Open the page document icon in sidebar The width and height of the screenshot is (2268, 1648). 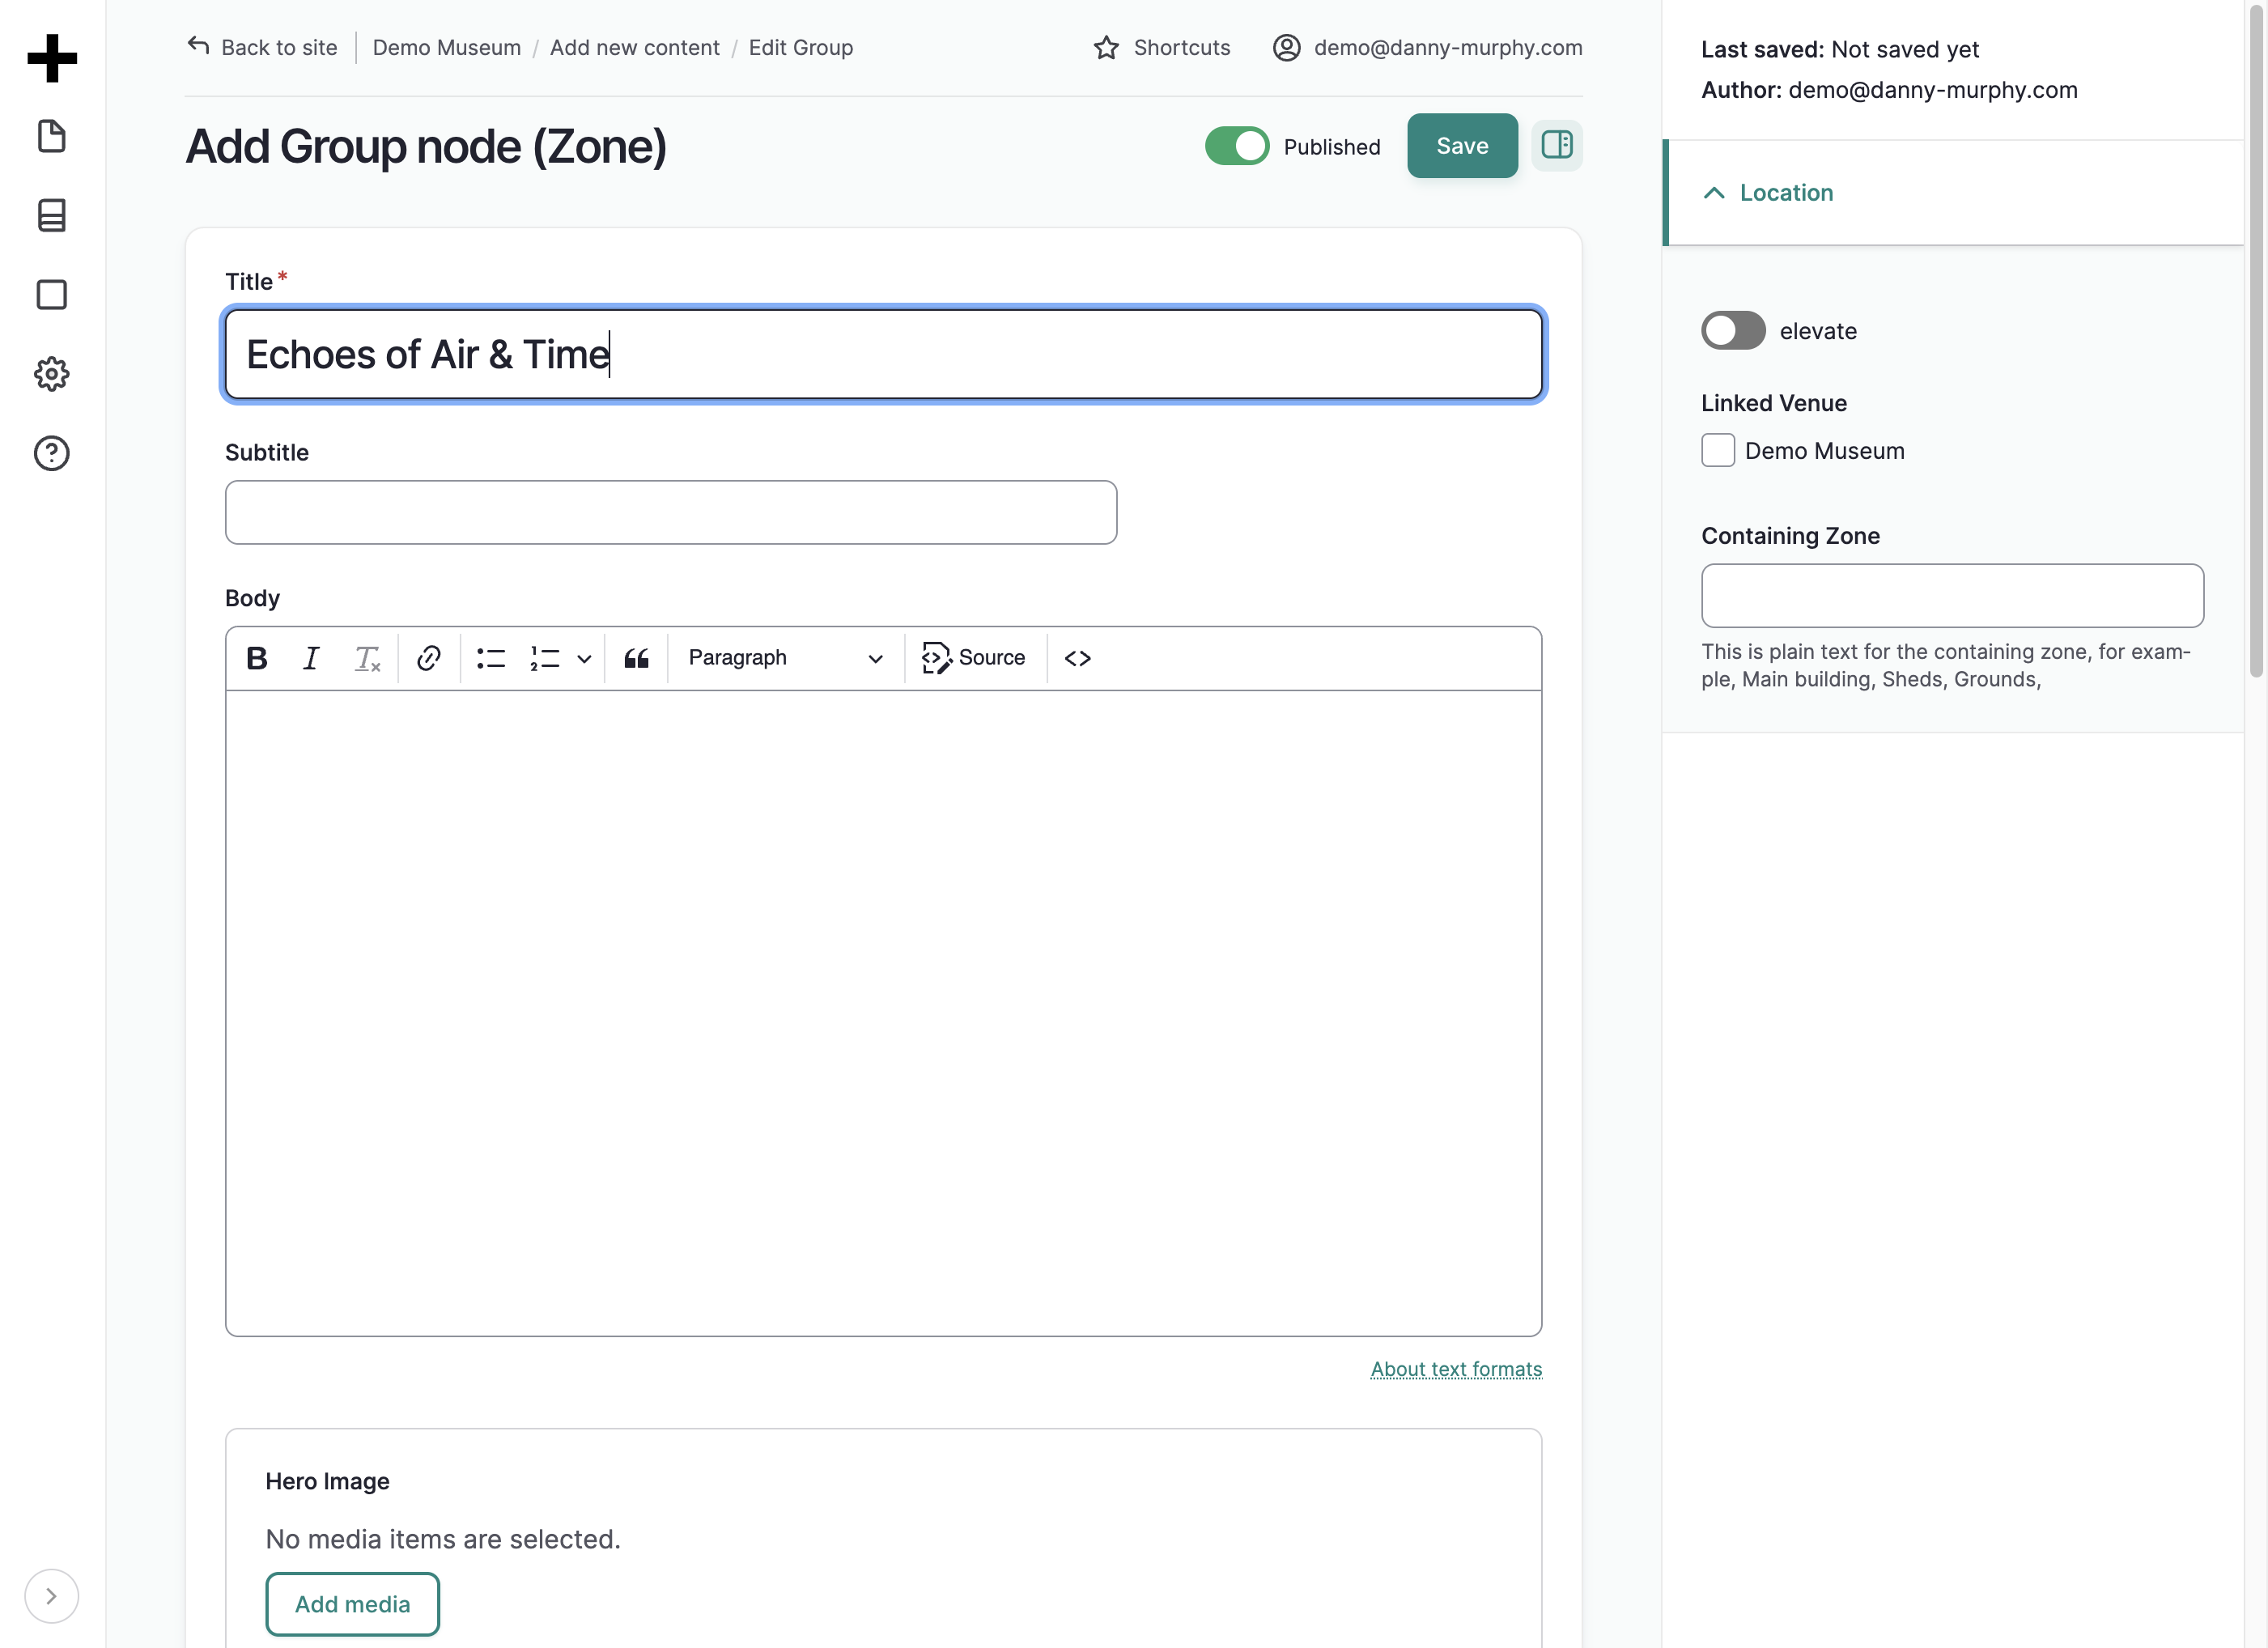coord(52,136)
